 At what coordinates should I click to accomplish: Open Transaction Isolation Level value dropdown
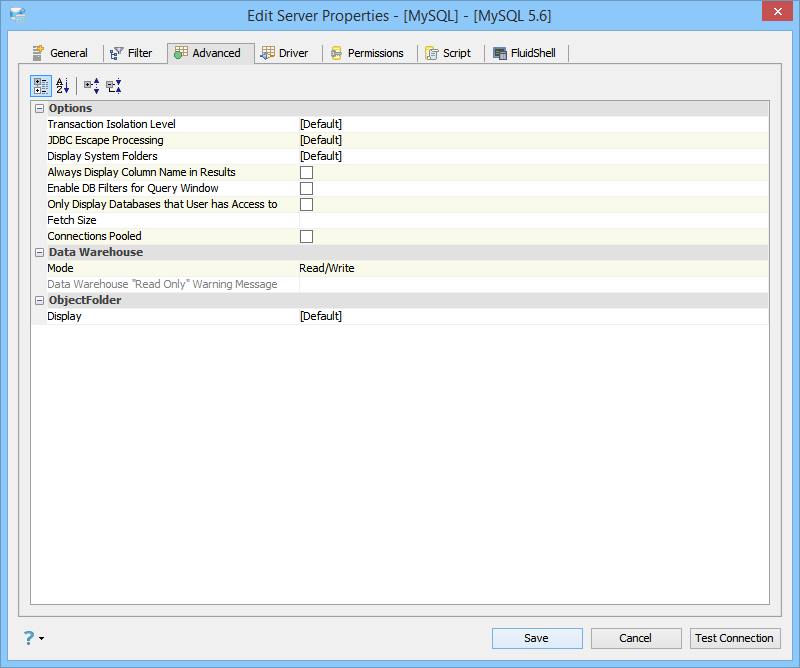point(533,124)
